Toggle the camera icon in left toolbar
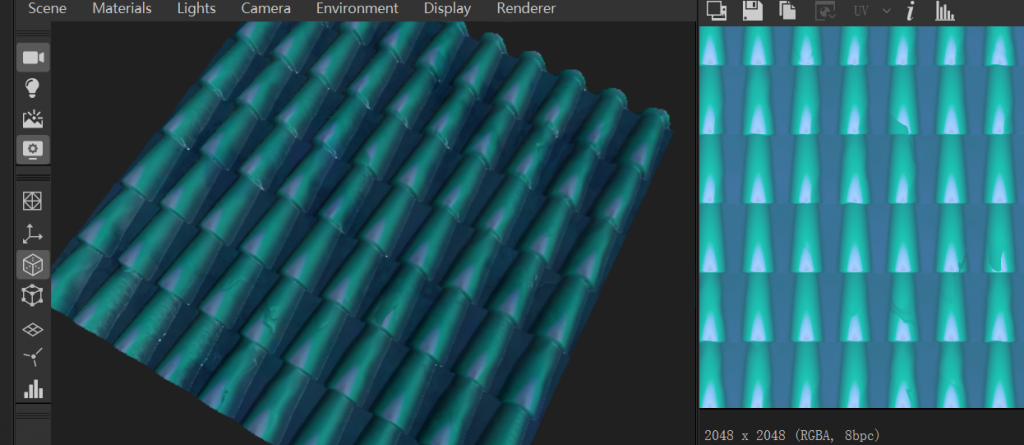Screen dimensions: 1024x445 (34, 57)
